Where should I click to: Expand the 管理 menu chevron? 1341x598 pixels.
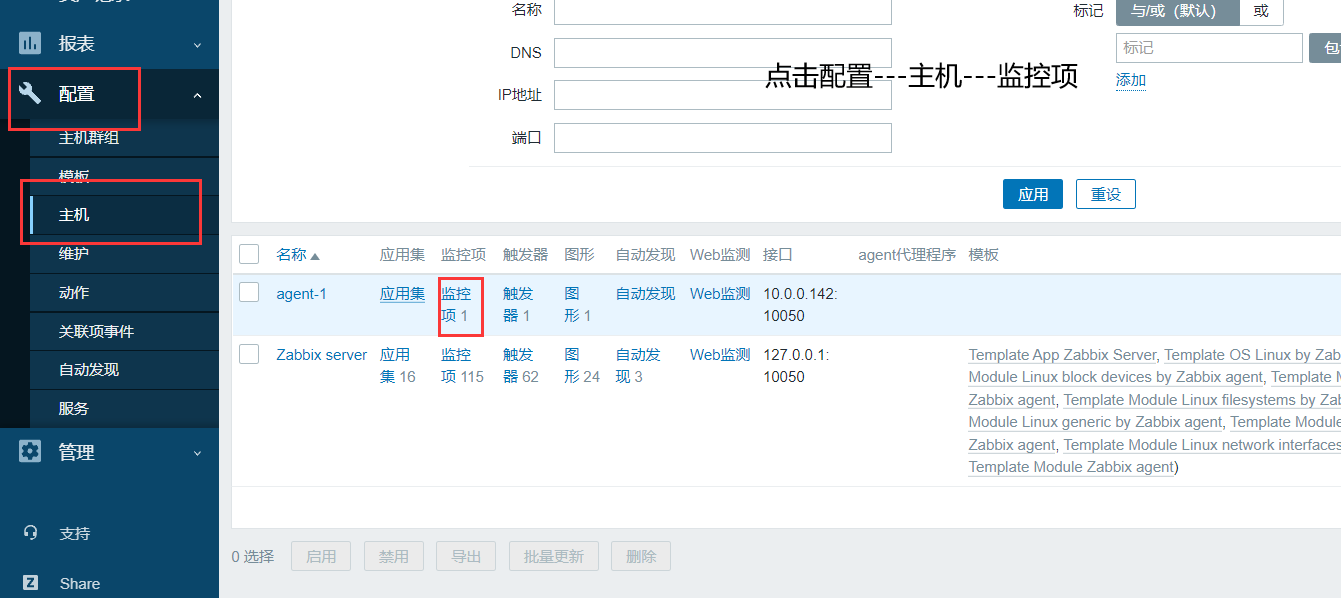point(197,453)
